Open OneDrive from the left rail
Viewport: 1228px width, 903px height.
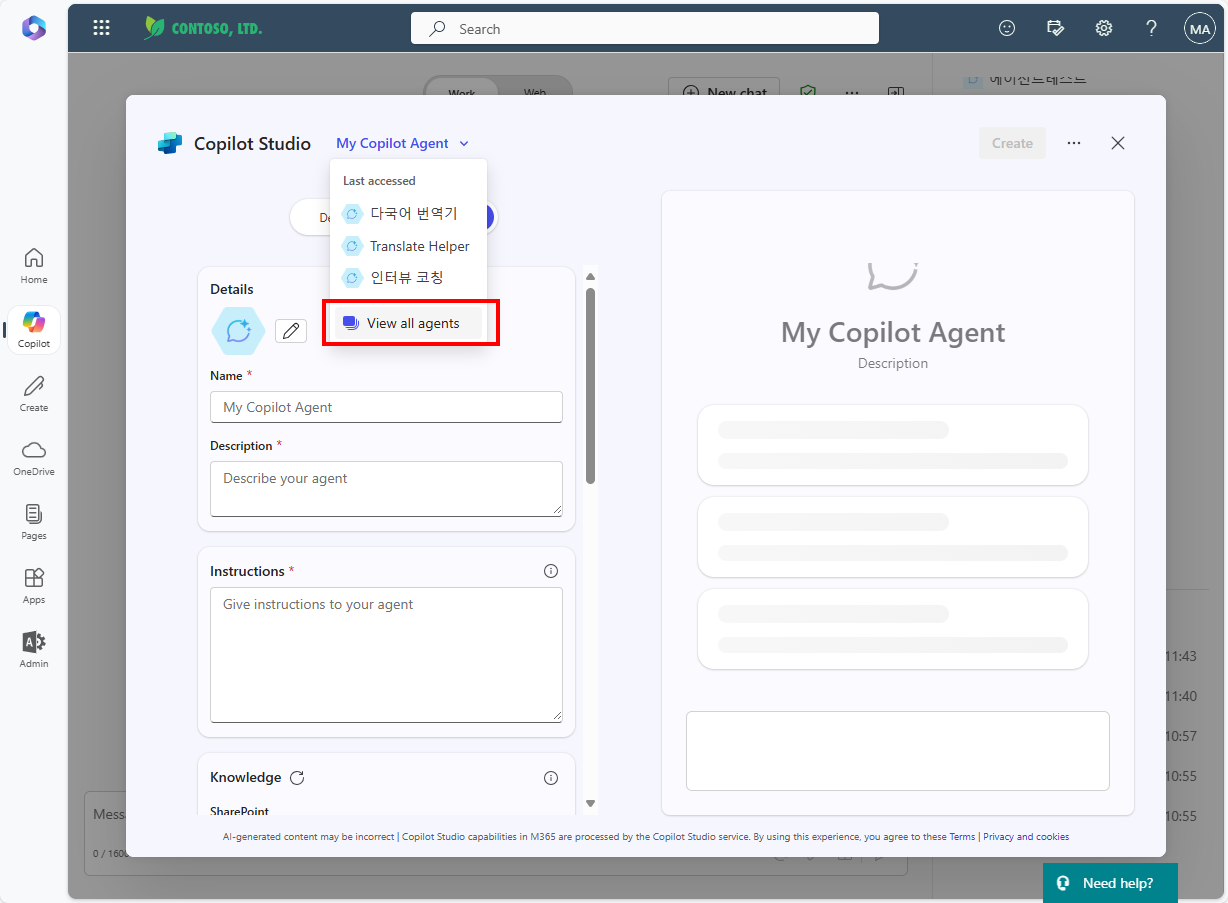(34, 458)
